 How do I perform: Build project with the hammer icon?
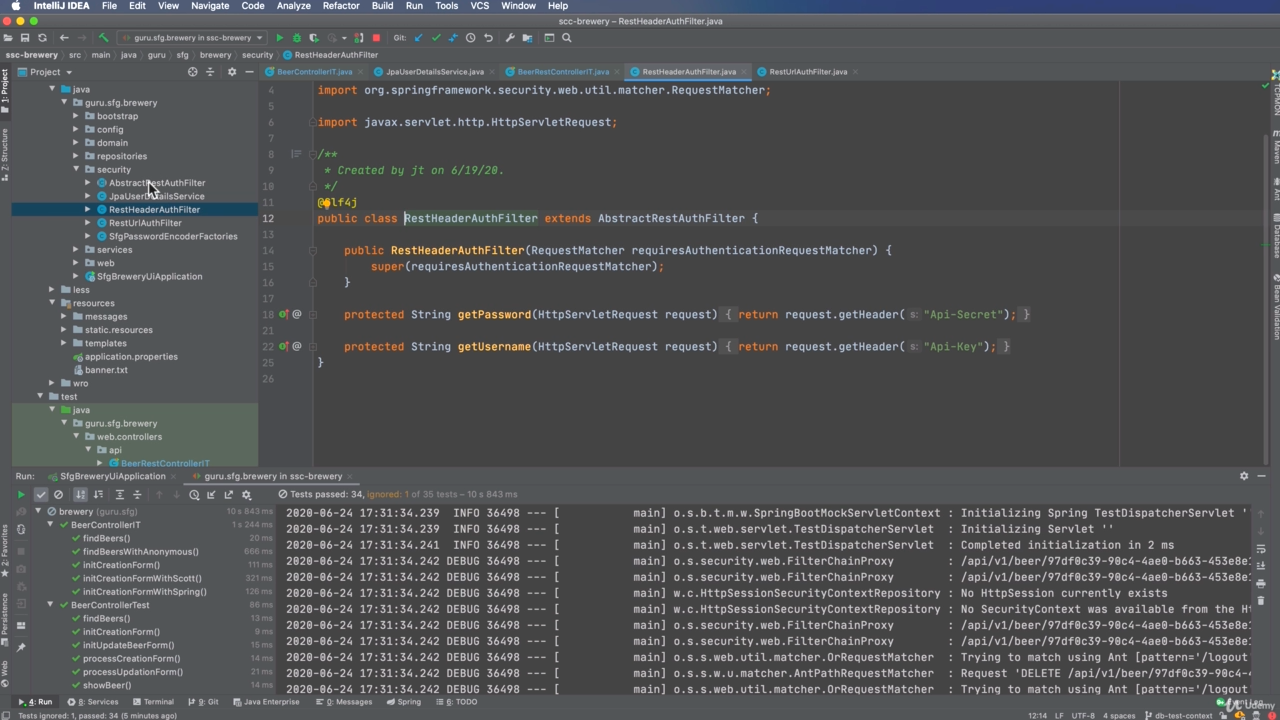(x=103, y=38)
